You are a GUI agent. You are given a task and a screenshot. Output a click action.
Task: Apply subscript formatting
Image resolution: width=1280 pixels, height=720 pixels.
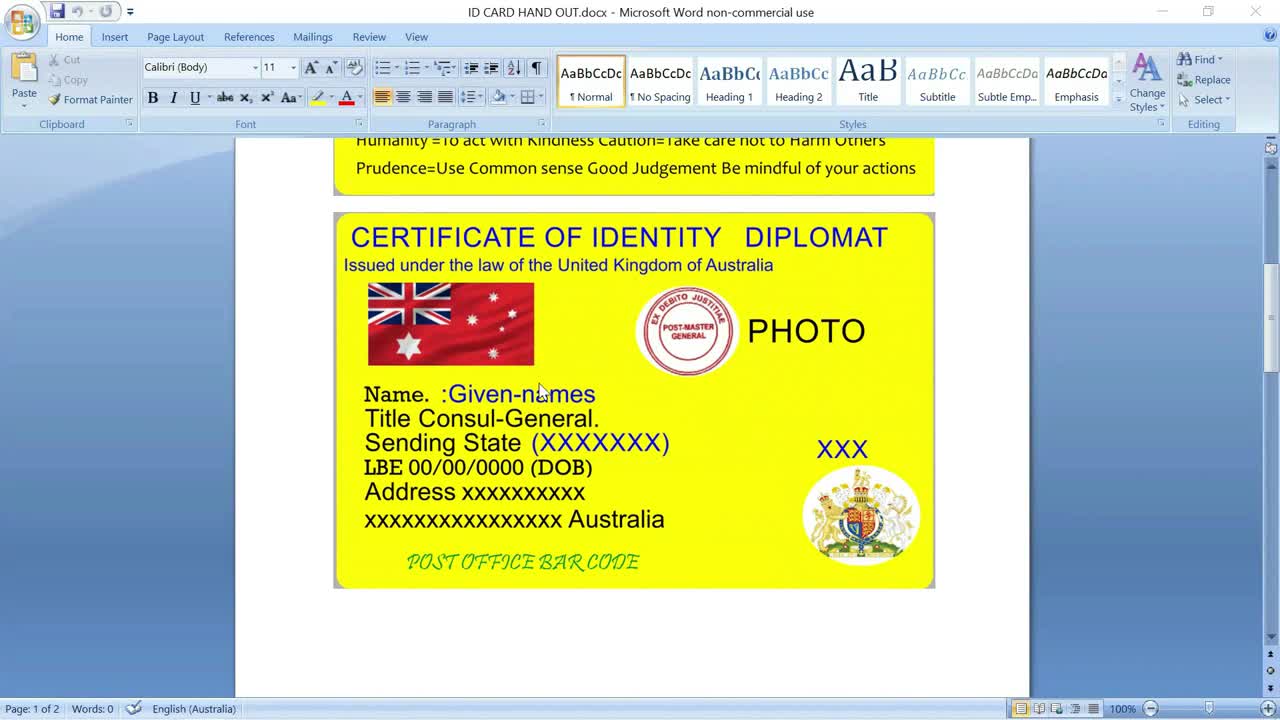coord(246,97)
